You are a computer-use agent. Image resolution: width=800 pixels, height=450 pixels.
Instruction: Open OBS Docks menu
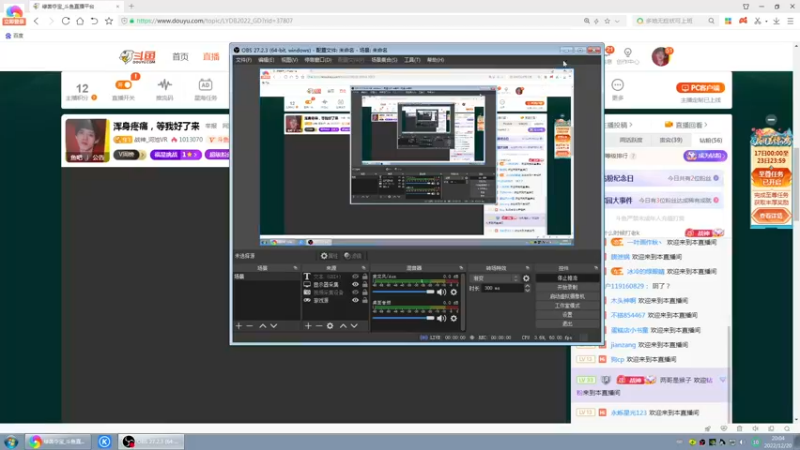tap(318, 60)
